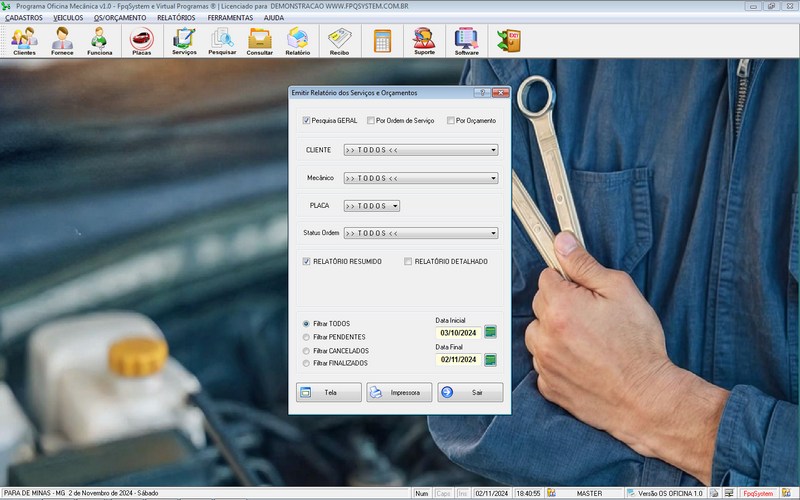This screenshot has width=800, height=500.
Task: Open the FERRAMENTAS menu
Action: (230, 18)
